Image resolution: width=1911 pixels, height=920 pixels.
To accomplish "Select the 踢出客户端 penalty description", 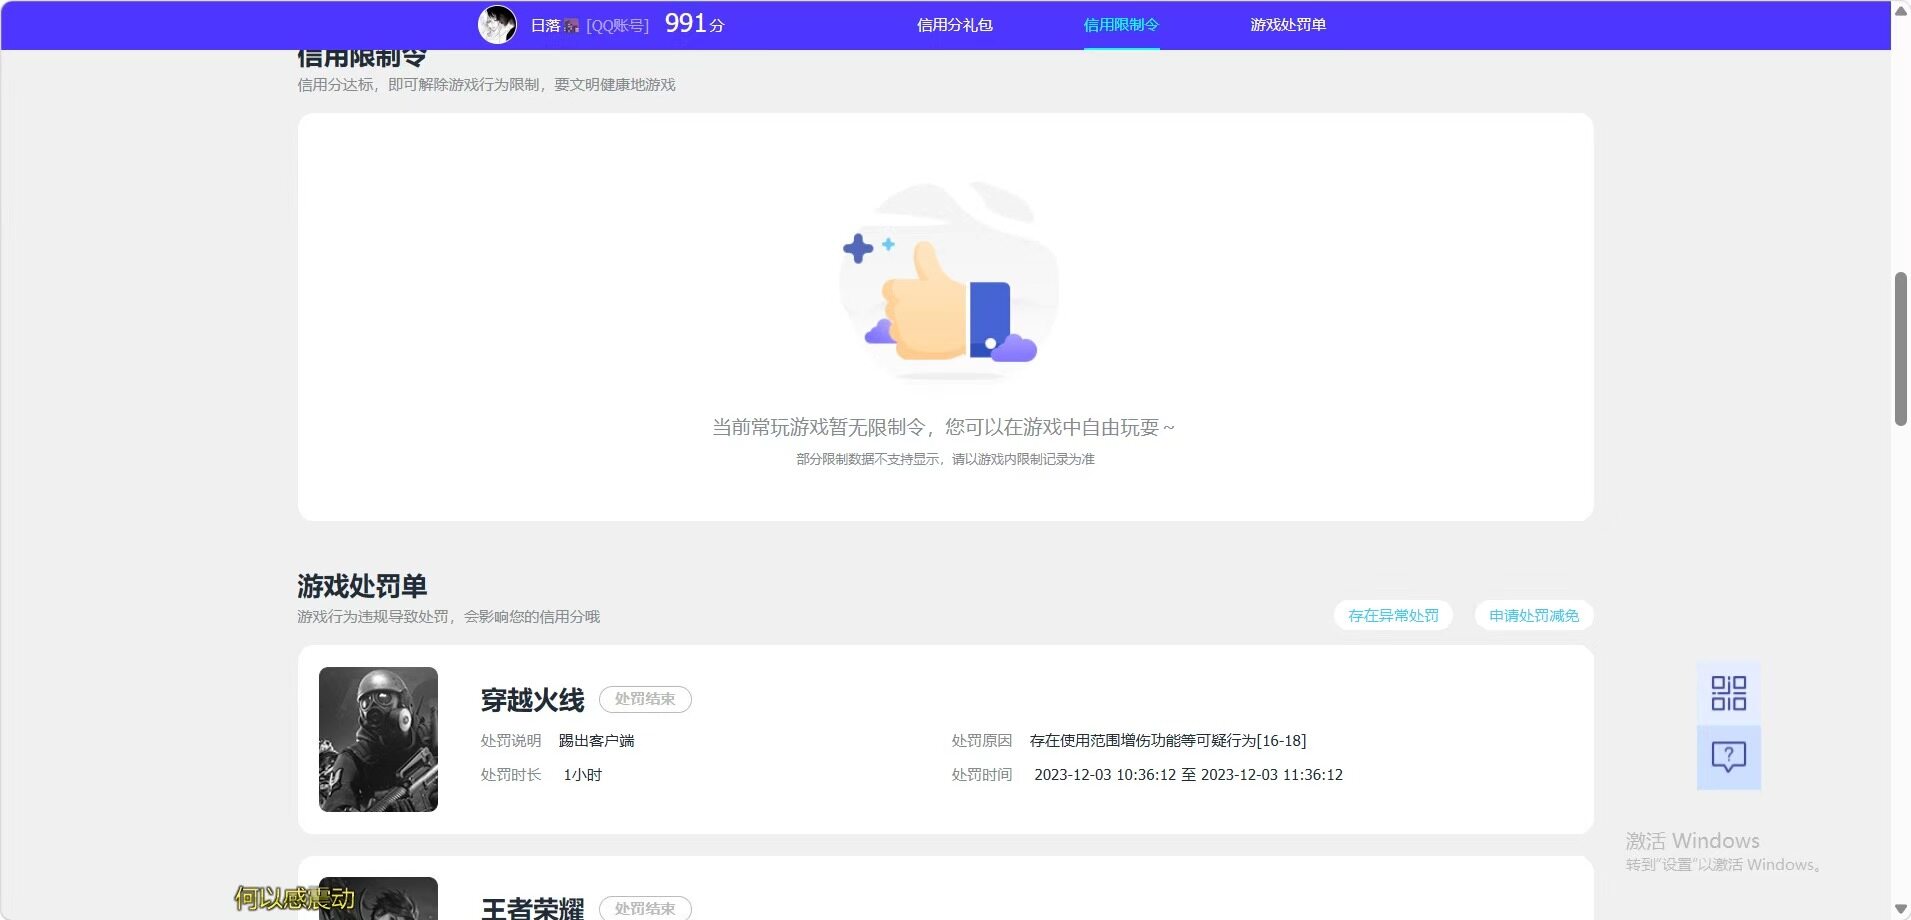I will point(596,741).
